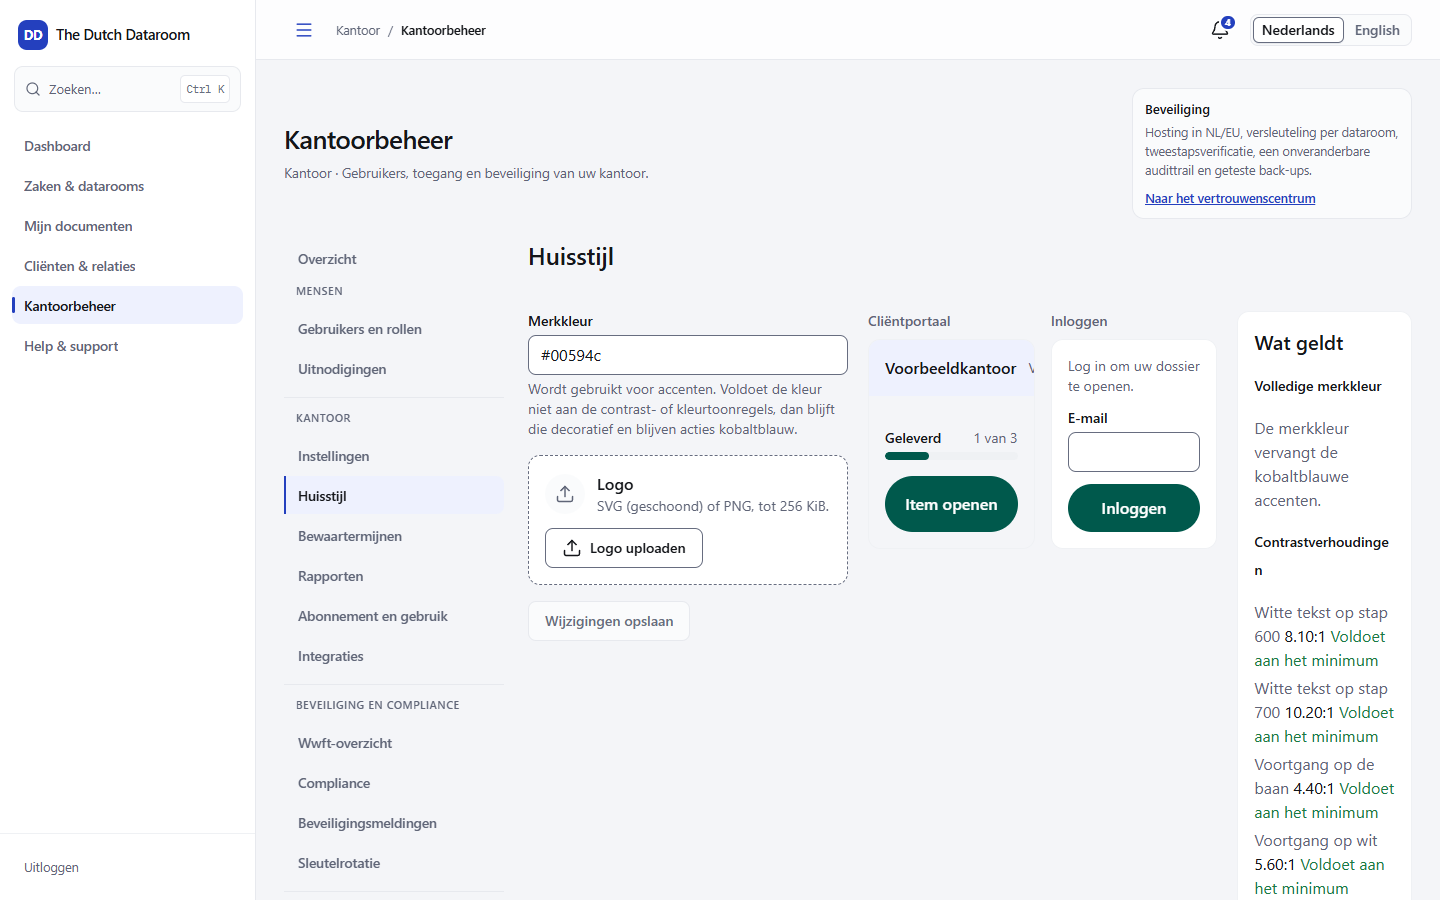Open Wwft-overzicht
The height and width of the screenshot is (900, 1440).
[x=394, y=743]
